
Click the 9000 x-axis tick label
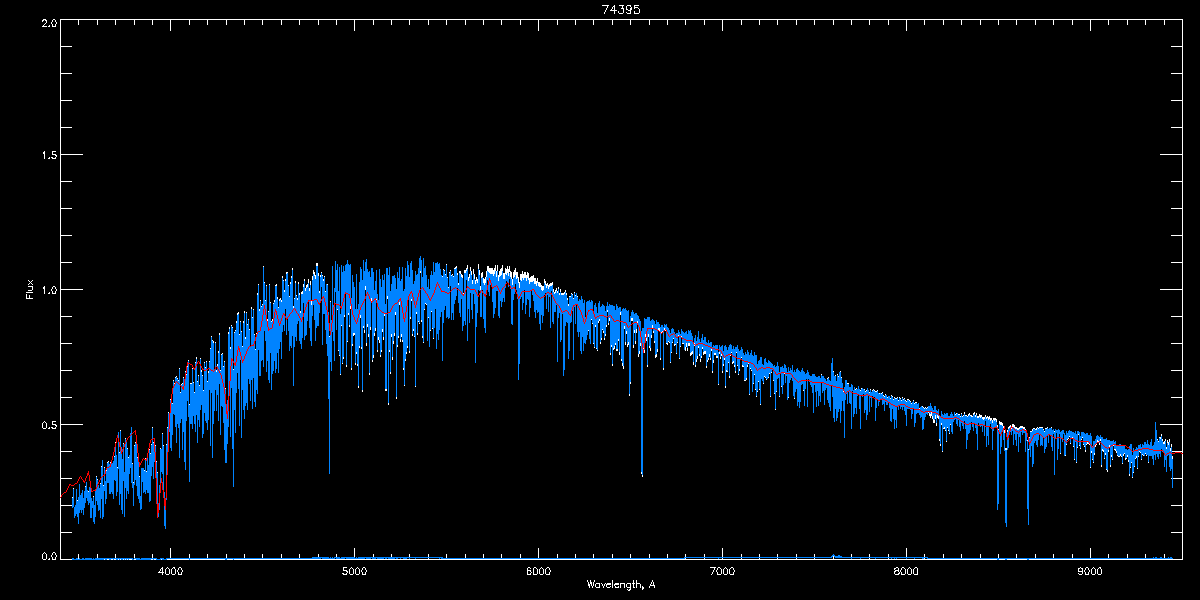1090,572
